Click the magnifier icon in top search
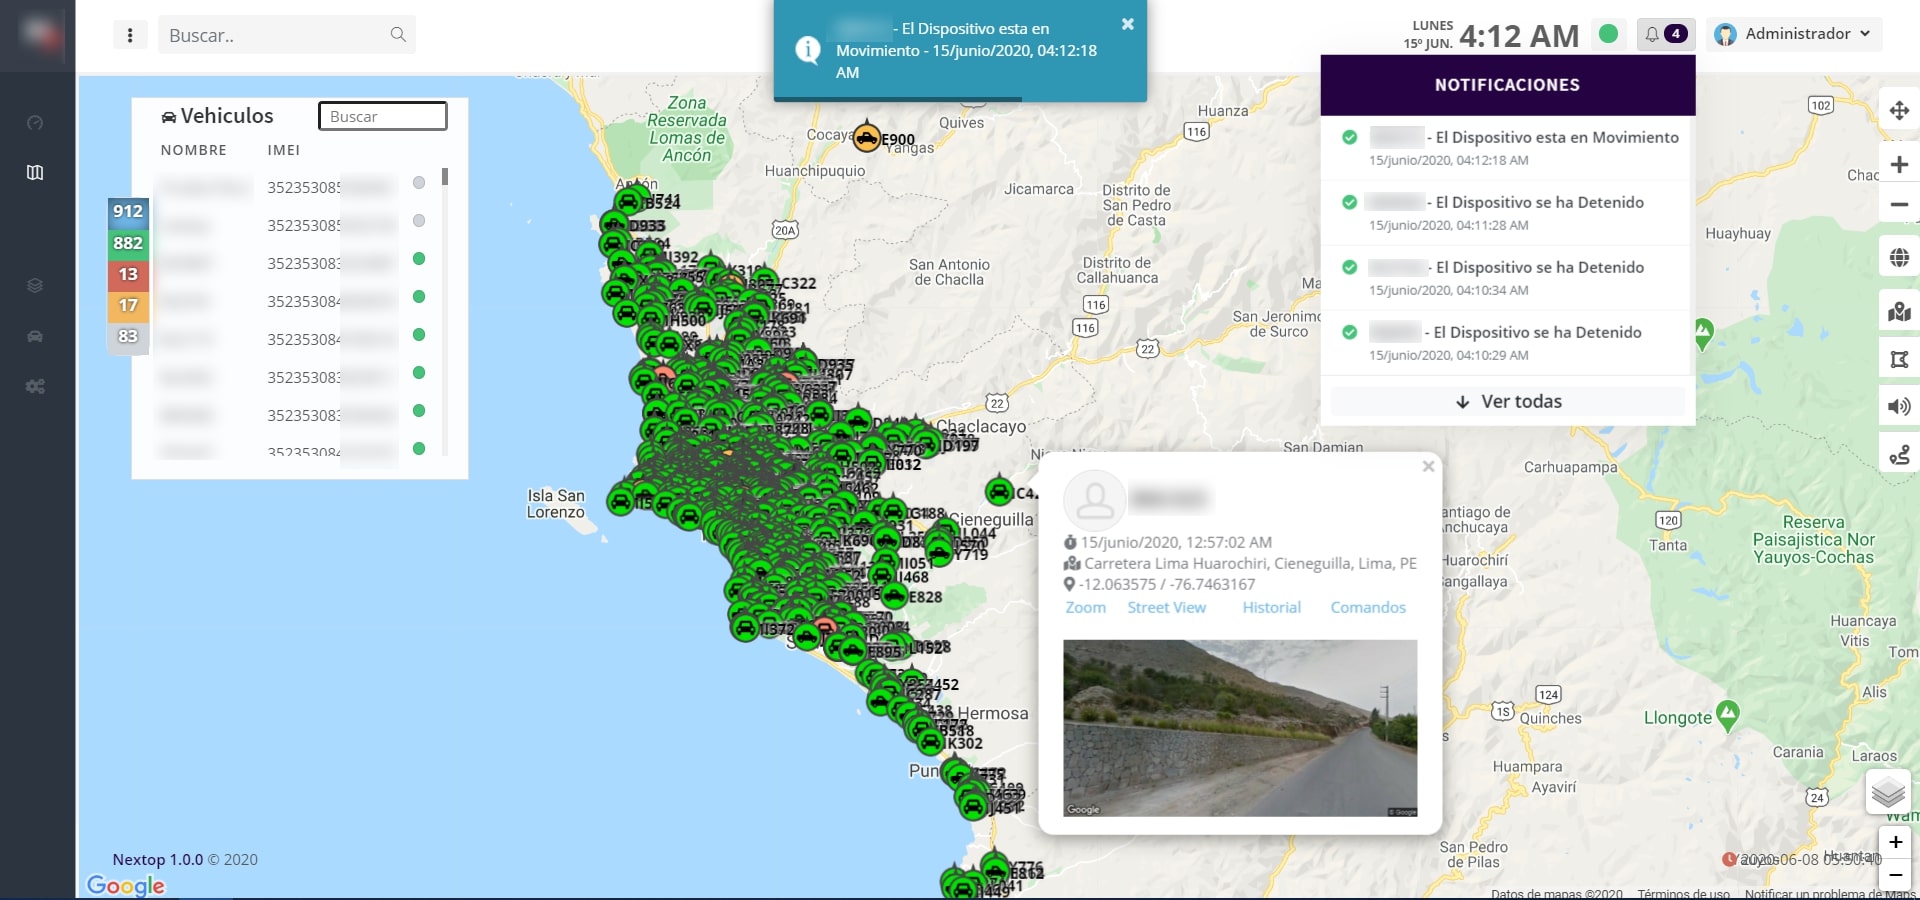This screenshot has height=900, width=1920. click(398, 35)
